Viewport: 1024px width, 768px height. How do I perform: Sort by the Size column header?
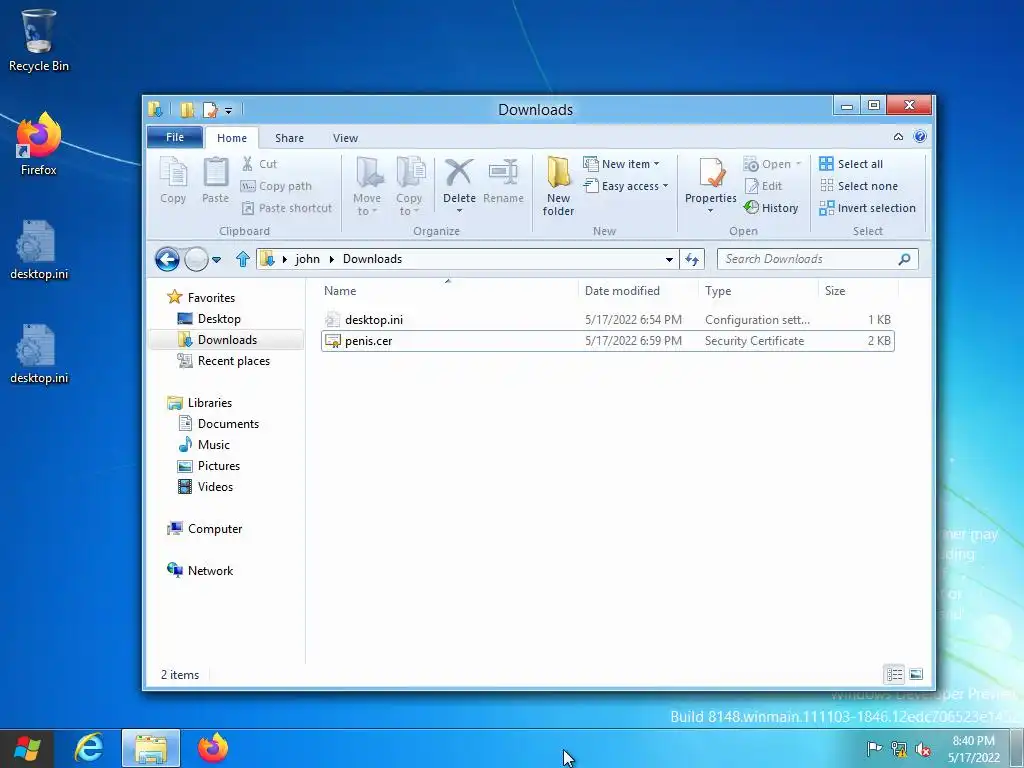858,291
